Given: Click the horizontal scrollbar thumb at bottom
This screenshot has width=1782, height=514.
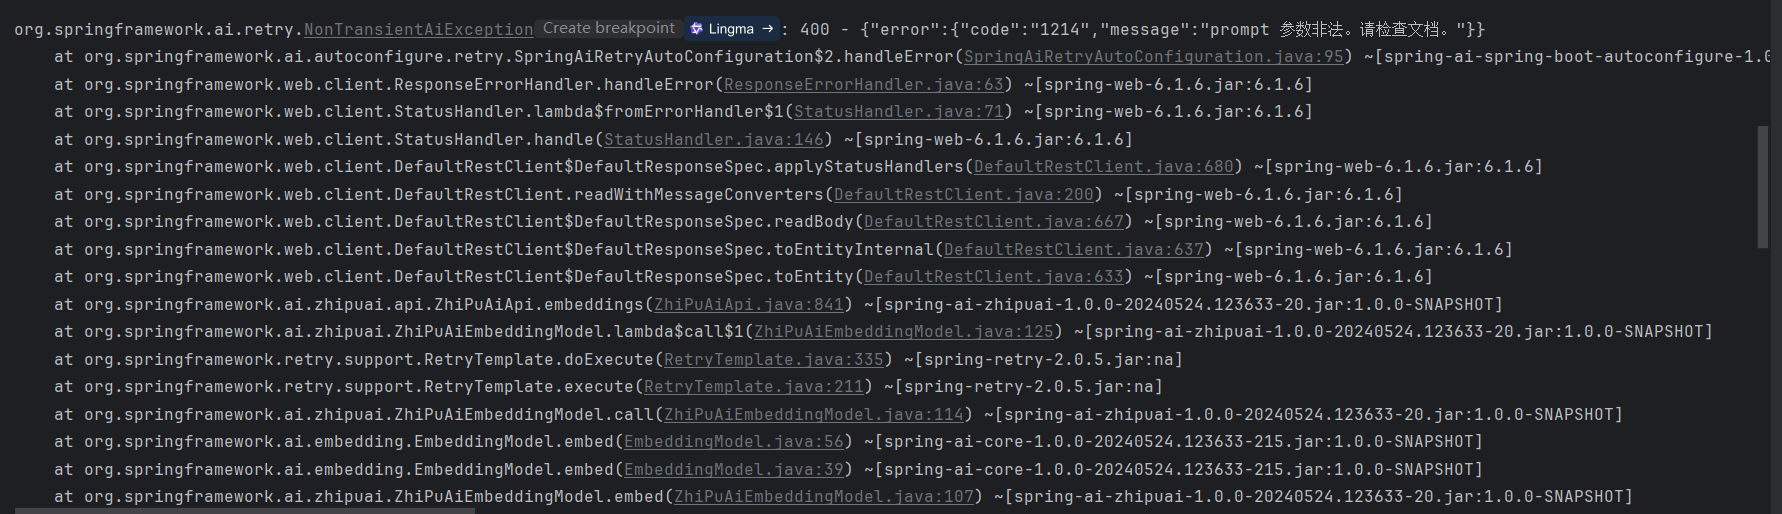Looking at the screenshot, I should [245, 511].
